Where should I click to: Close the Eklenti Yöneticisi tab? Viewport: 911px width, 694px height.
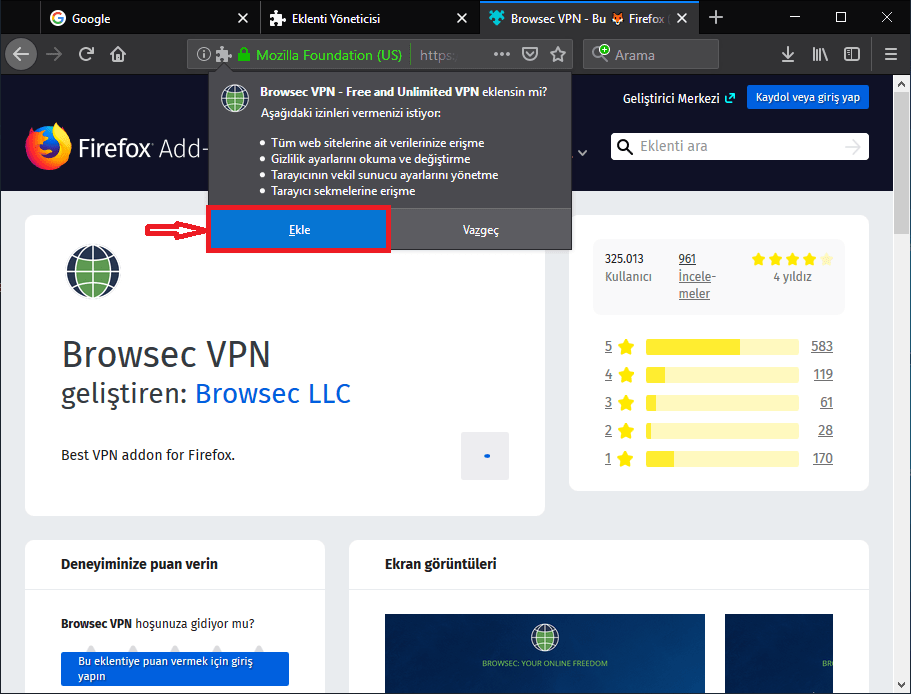click(461, 19)
